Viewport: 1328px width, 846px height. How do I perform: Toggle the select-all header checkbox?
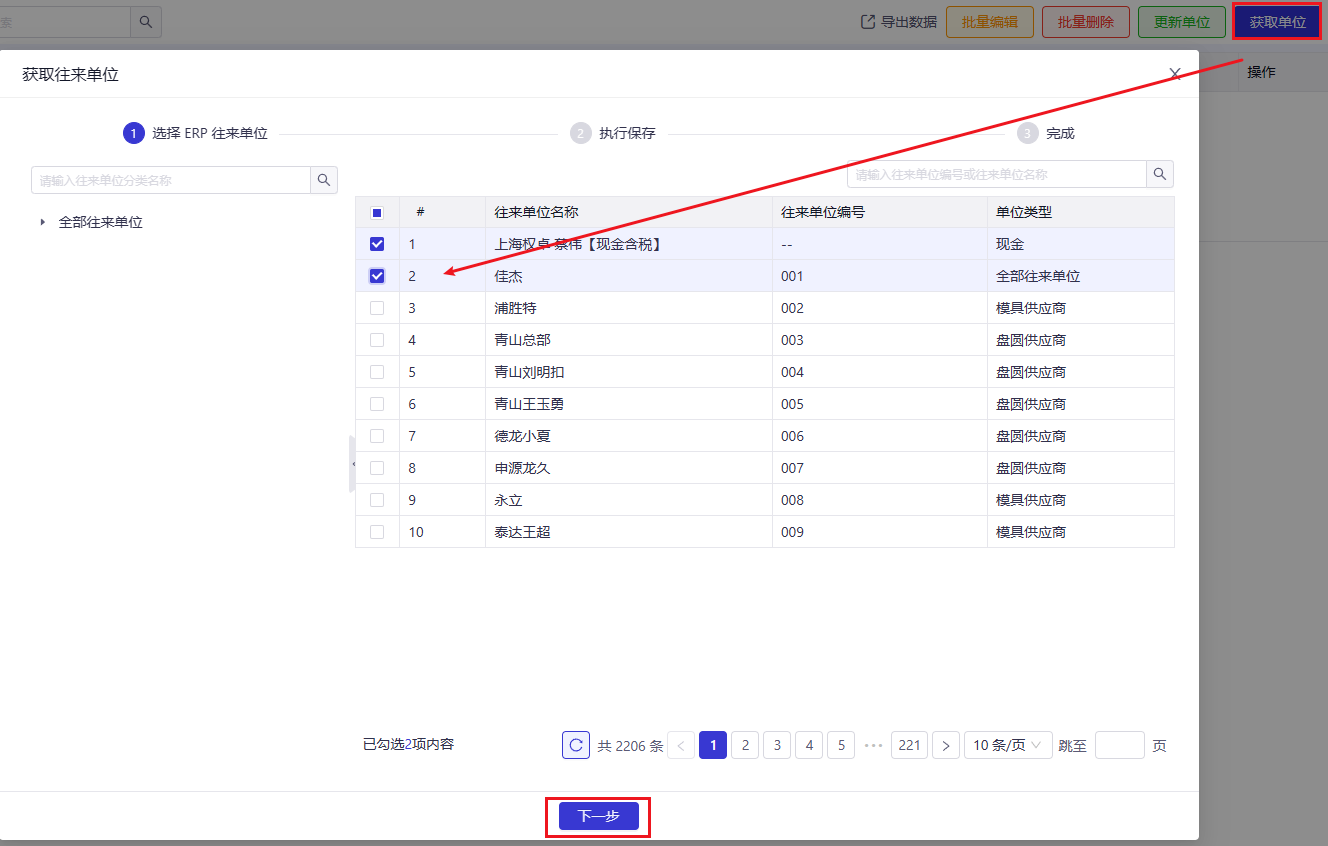click(377, 212)
